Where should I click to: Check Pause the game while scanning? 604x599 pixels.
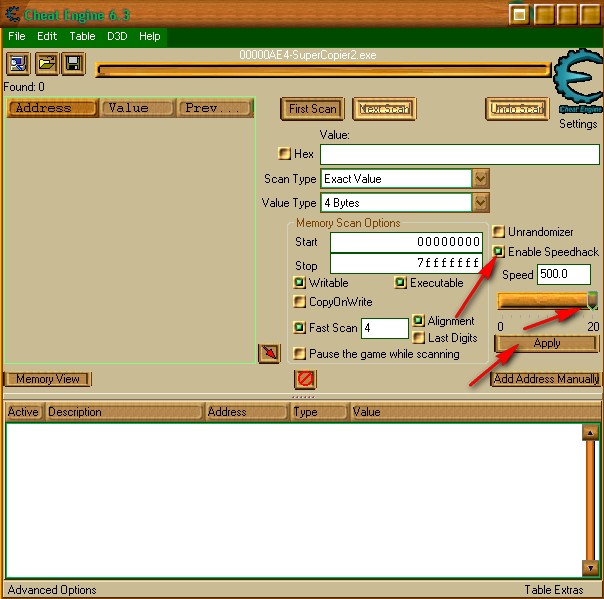299,354
